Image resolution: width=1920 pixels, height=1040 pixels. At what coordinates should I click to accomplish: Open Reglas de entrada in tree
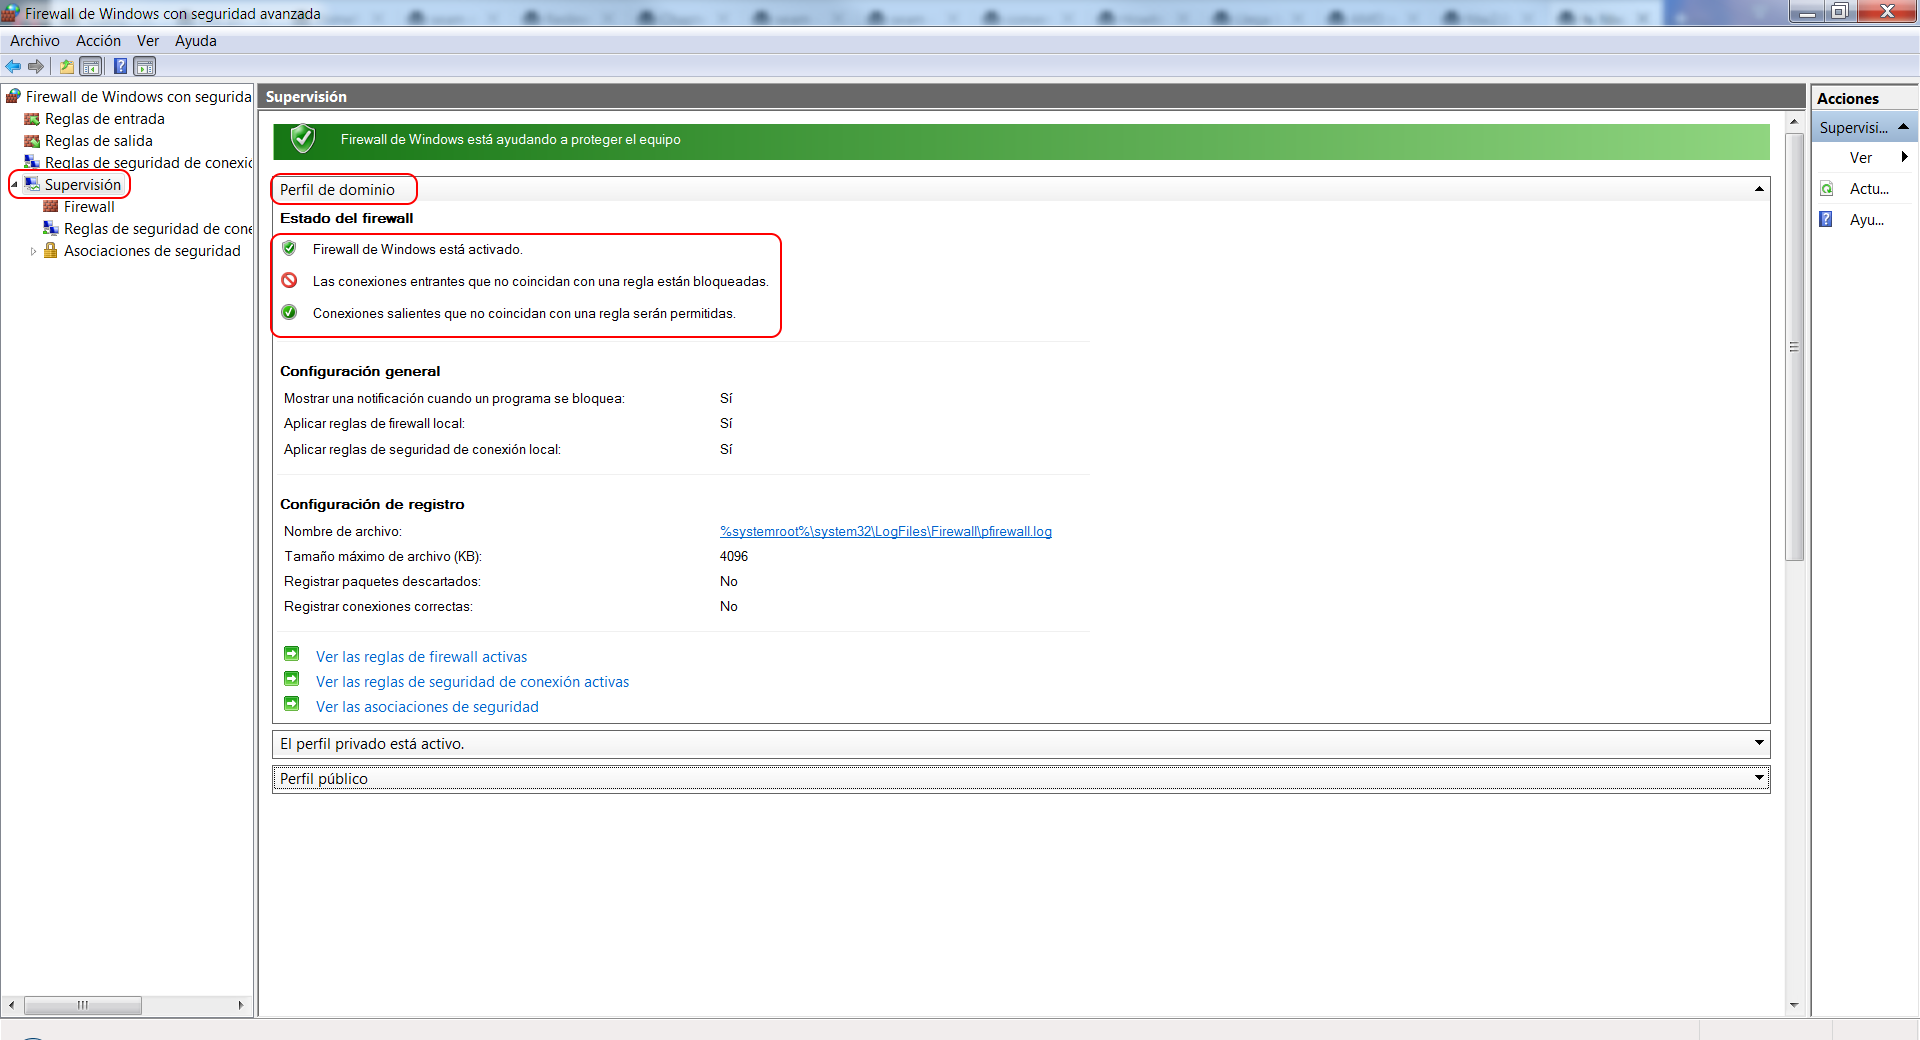104,119
